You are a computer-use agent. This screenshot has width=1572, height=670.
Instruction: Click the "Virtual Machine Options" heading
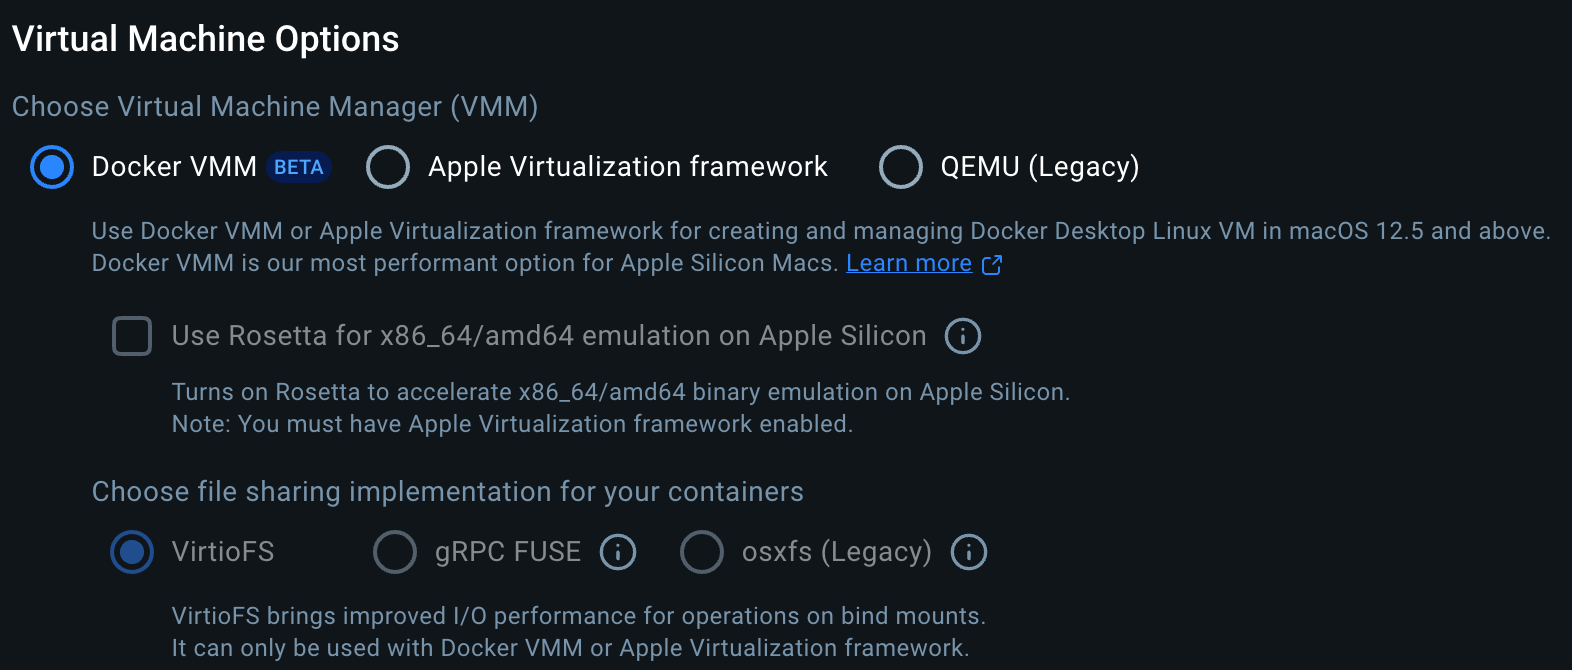(205, 39)
